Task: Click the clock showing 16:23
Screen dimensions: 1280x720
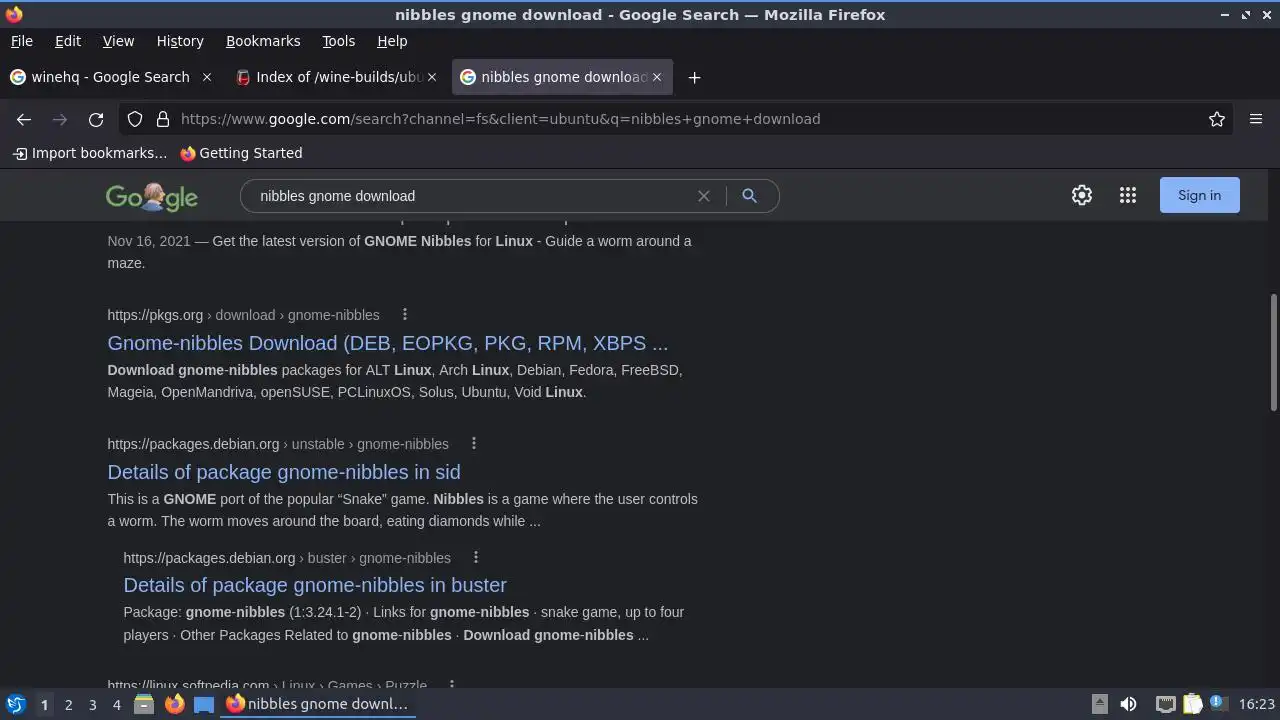Action: click(x=1257, y=704)
